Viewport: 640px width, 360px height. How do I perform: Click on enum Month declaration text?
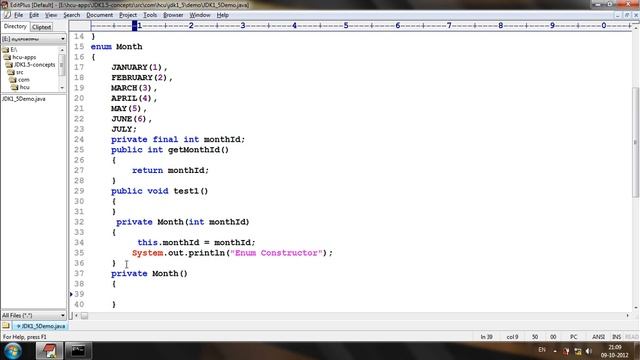[x=116, y=47]
